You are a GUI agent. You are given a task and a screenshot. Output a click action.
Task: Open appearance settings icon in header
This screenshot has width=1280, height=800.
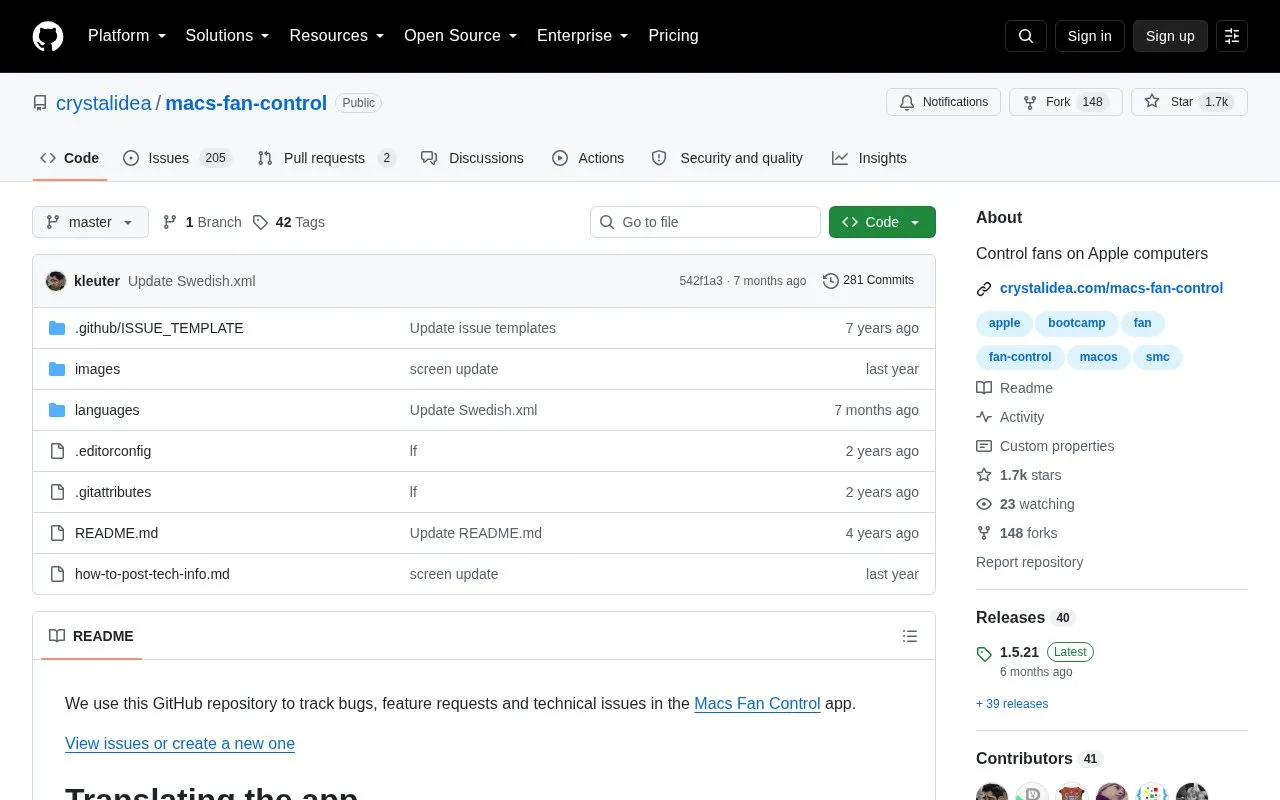click(1232, 36)
